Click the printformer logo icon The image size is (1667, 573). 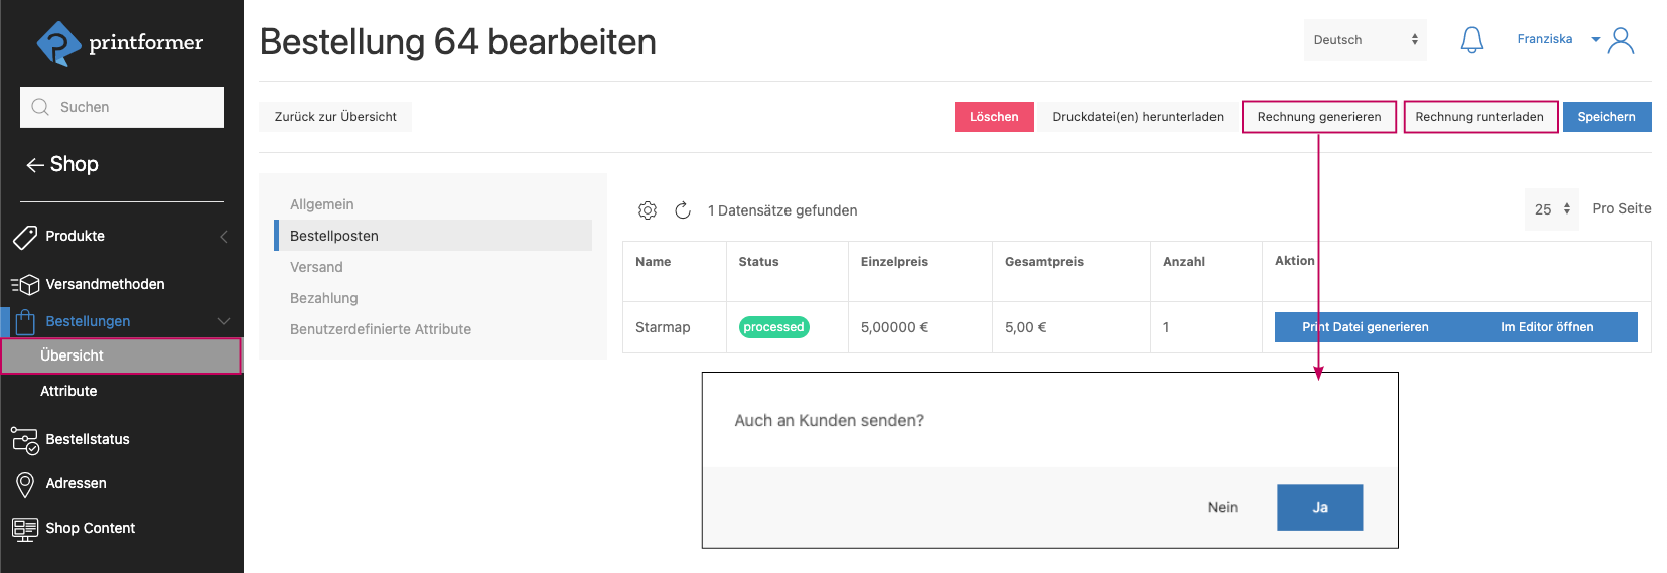click(x=58, y=43)
